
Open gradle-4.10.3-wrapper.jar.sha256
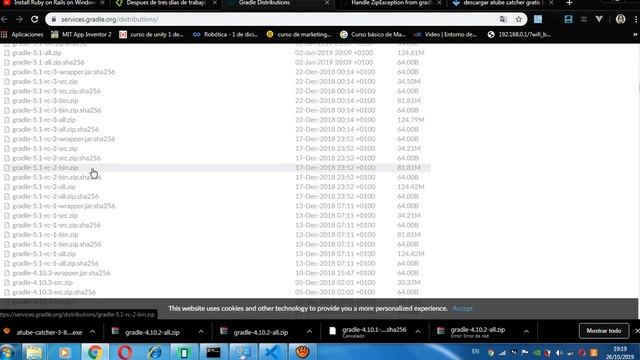click(x=61, y=273)
